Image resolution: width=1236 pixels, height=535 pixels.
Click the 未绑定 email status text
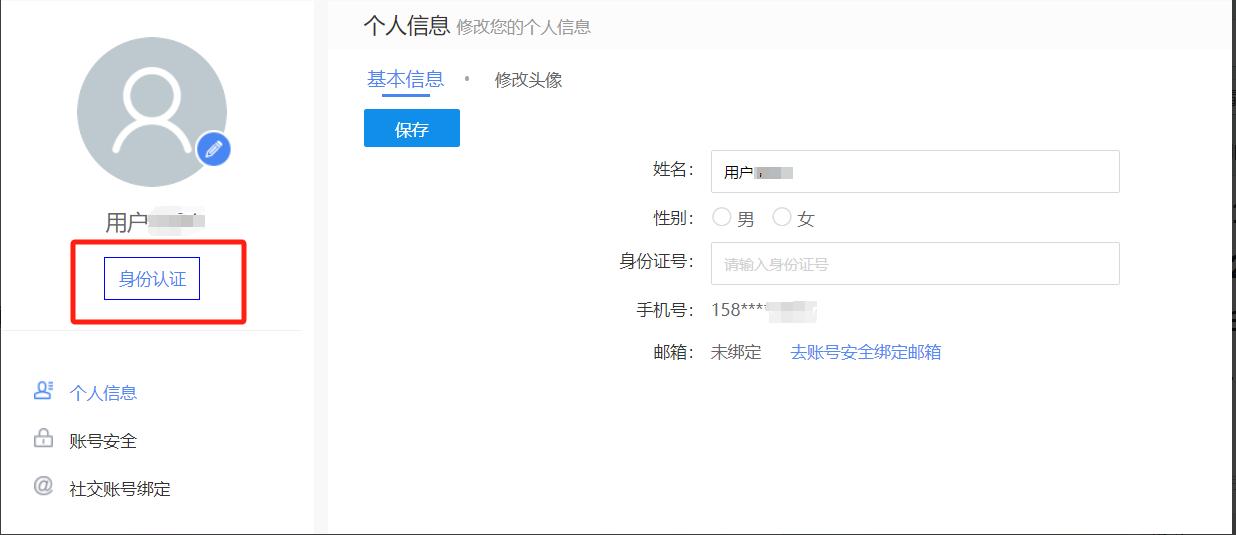pos(736,352)
